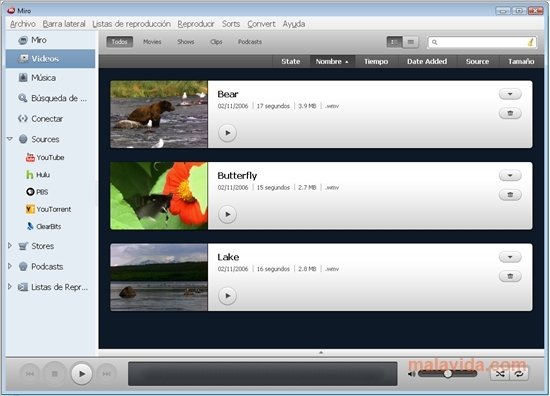Sort by the Date Added column
Screen dimensions: 550x396
point(427,61)
